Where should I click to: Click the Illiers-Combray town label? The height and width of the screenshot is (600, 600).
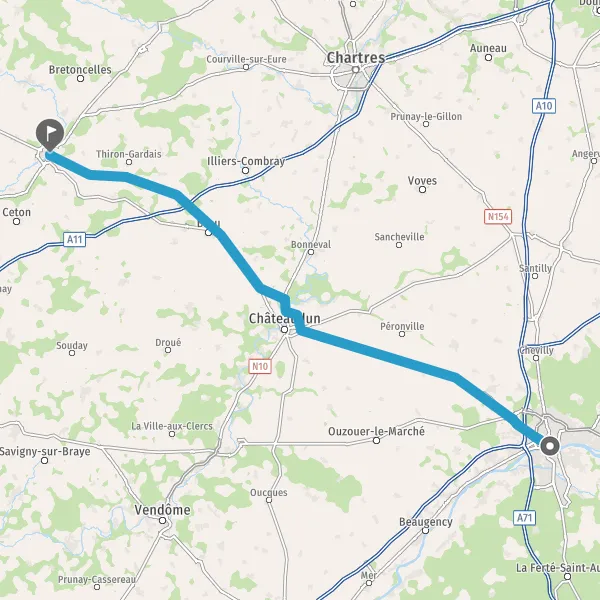pos(246,161)
